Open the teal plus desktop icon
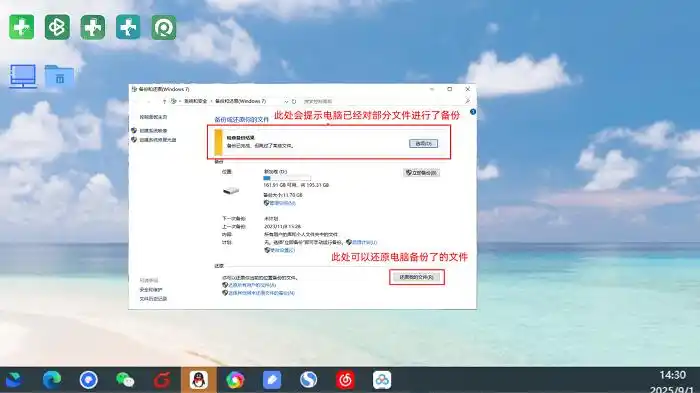The height and width of the screenshot is (393, 700). (128, 27)
